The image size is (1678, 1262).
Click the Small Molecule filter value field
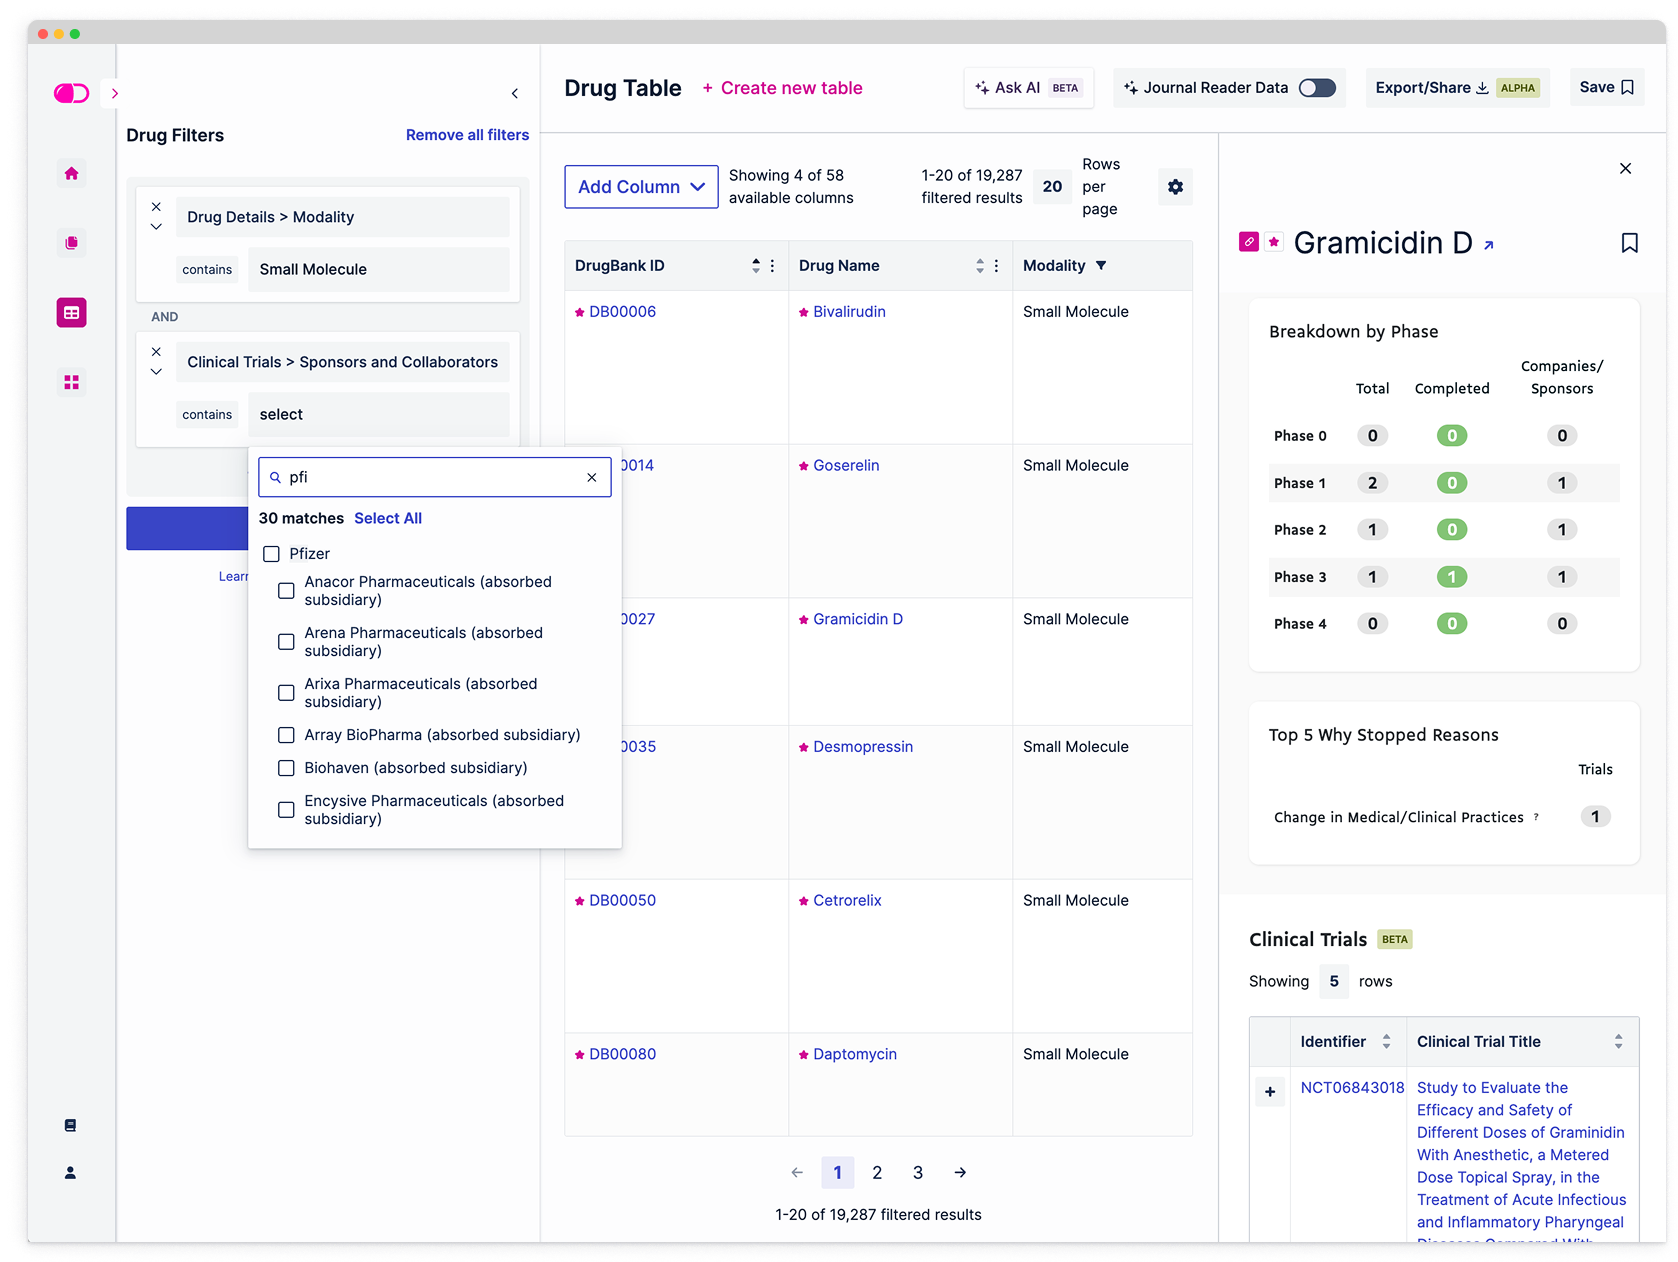(x=379, y=269)
